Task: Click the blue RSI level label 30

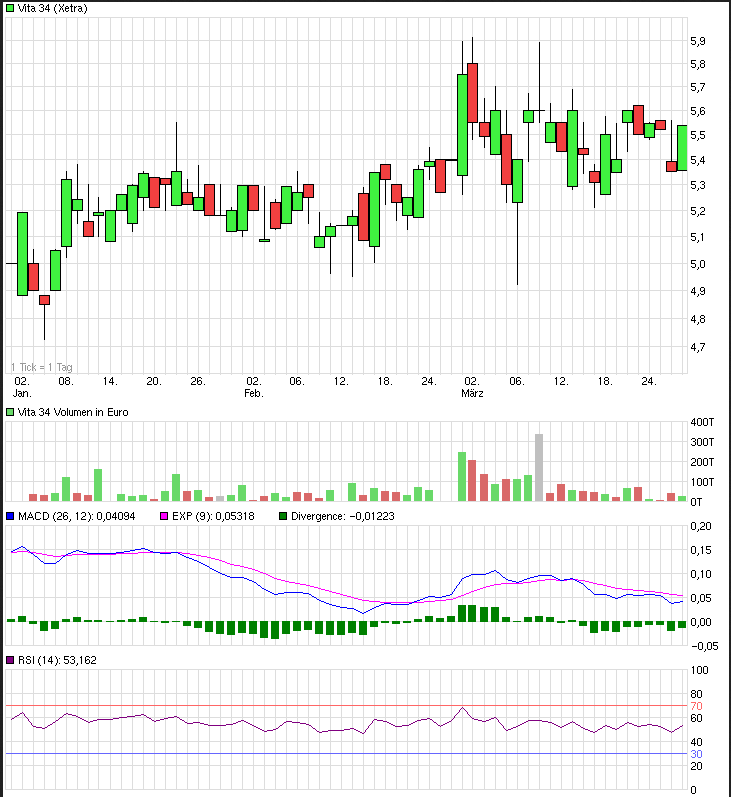Action: pyautogui.click(x=696, y=754)
